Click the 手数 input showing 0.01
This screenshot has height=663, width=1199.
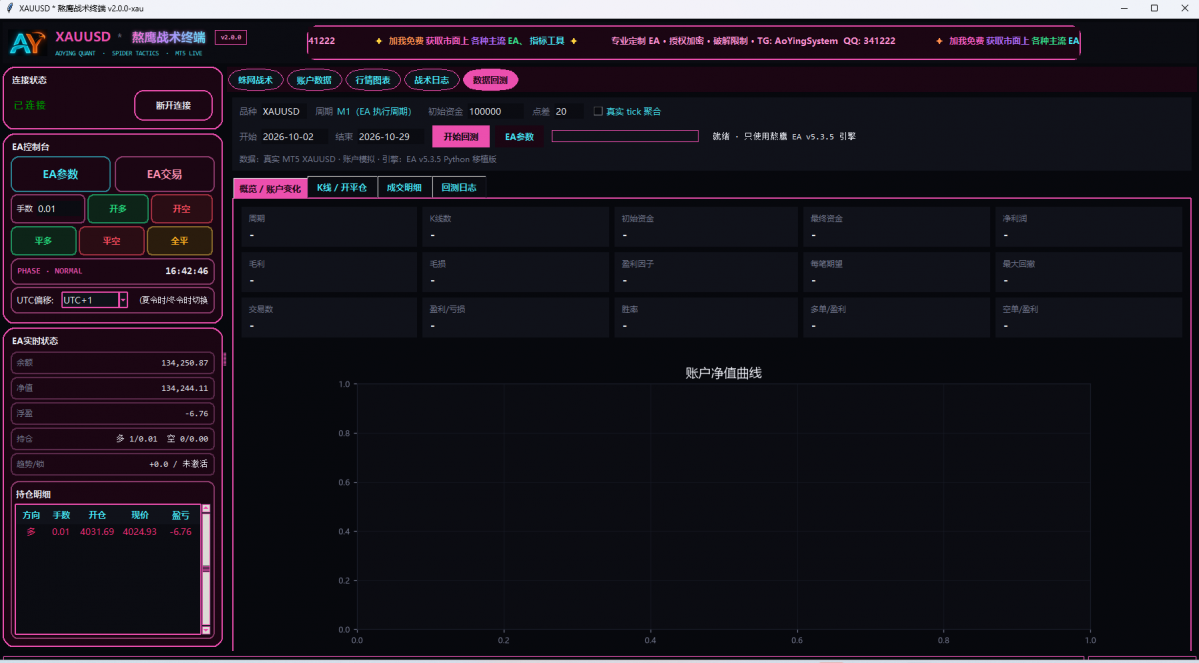tap(60, 209)
